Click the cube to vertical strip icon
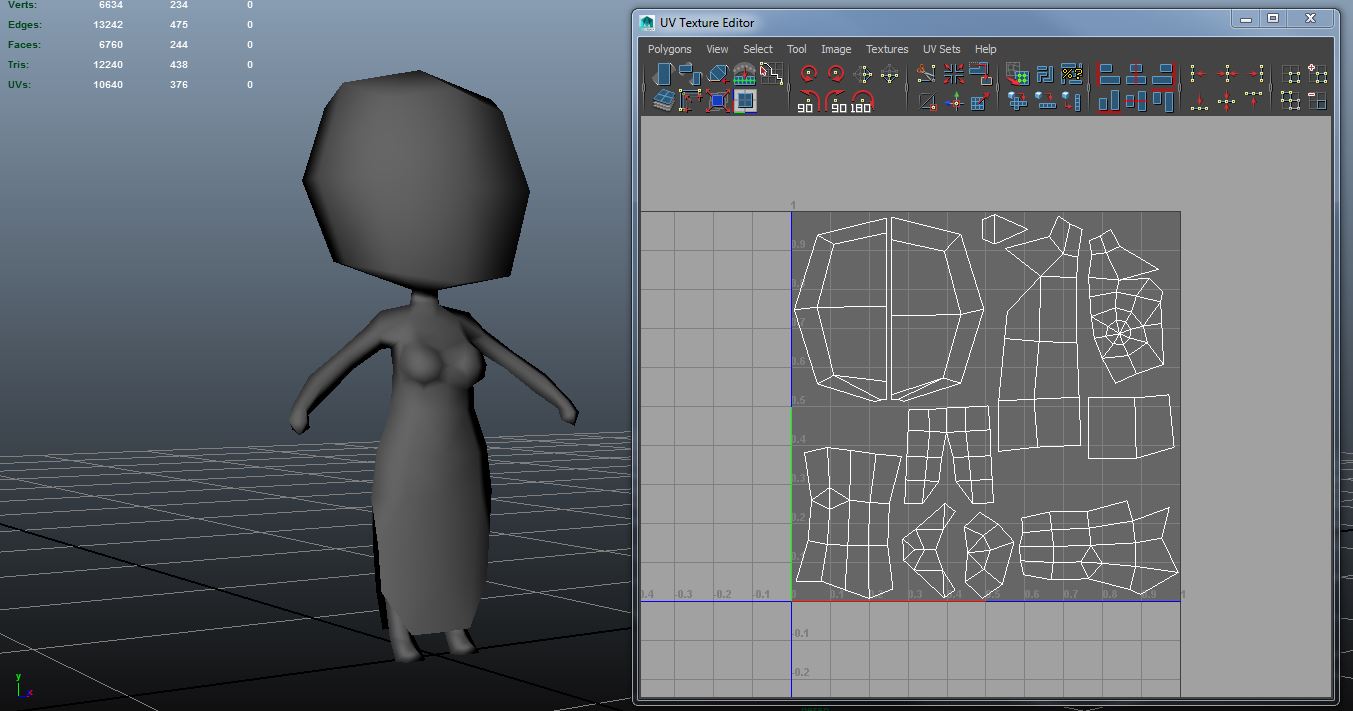This screenshot has height=711, width=1353. (x=1071, y=101)
